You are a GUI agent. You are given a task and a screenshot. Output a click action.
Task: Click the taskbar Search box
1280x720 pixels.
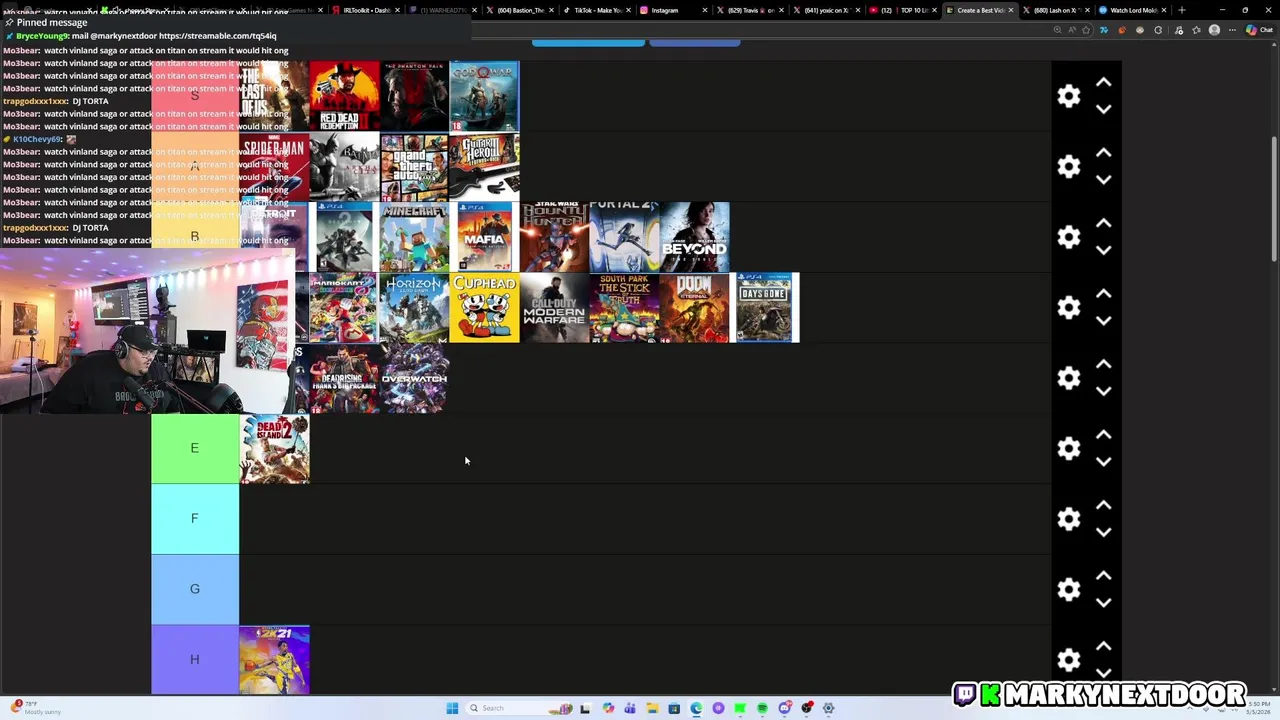pyautogui.click(x=520, y=708)
